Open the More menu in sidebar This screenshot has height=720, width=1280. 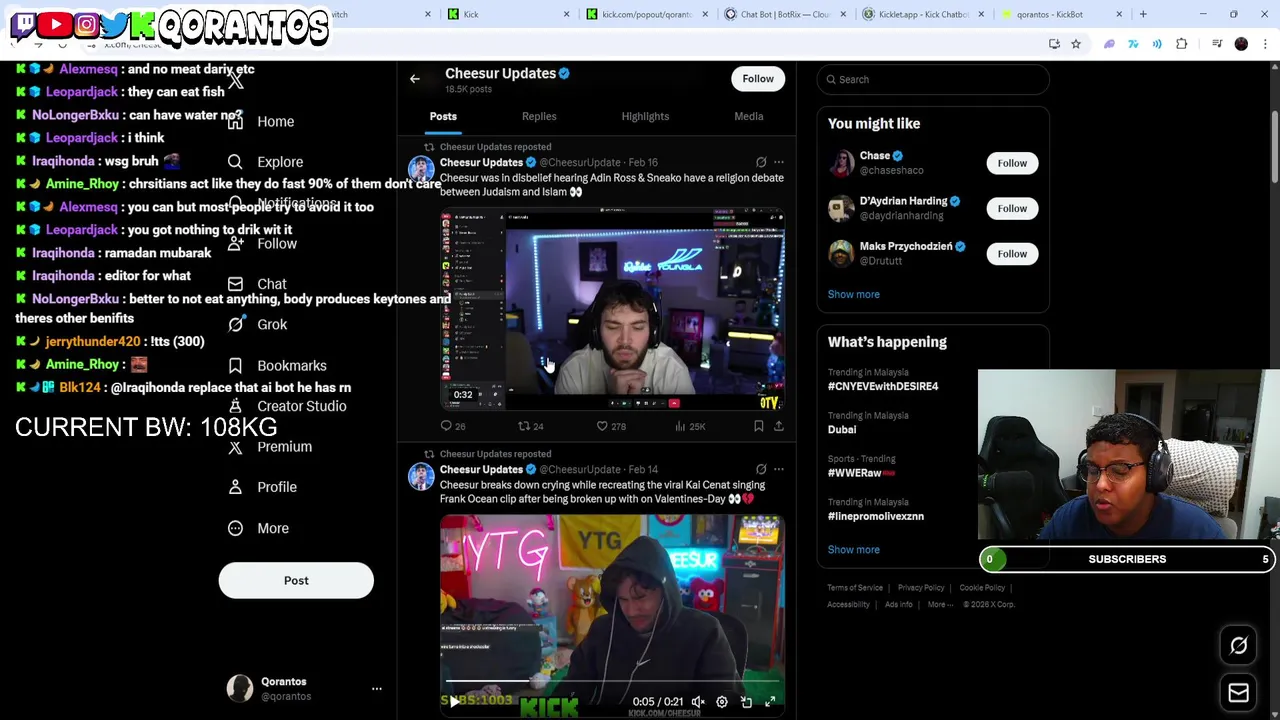(x=258, y=528)
